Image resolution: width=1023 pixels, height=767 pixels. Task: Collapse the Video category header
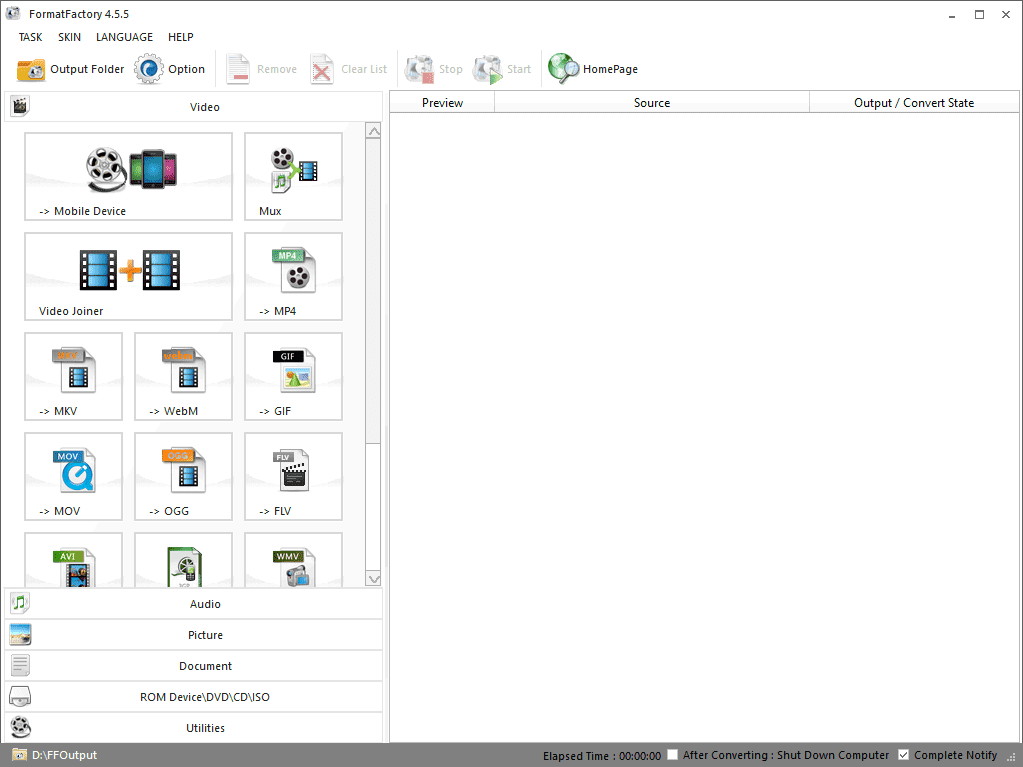[194, 106]
